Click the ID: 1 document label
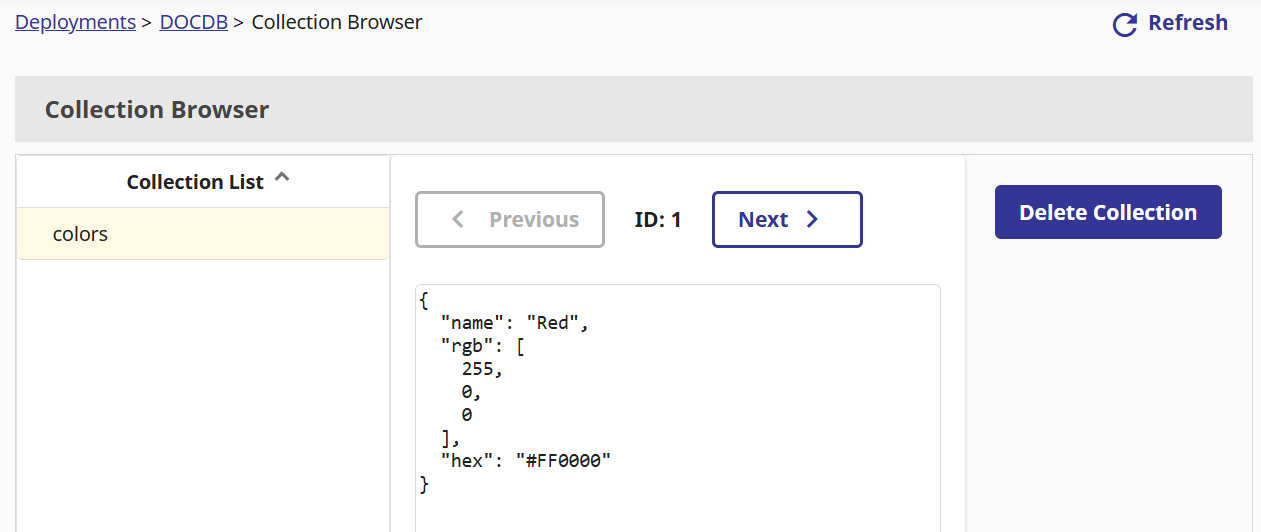 [658, 220]
